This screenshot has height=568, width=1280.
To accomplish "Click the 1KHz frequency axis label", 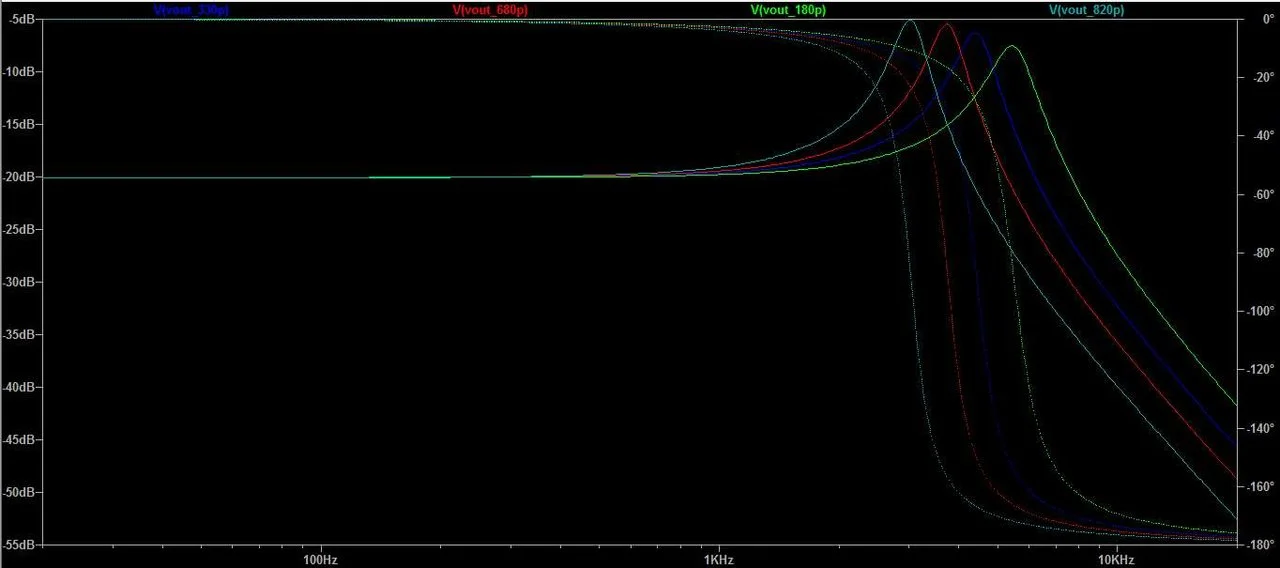I will coord(718,558).
